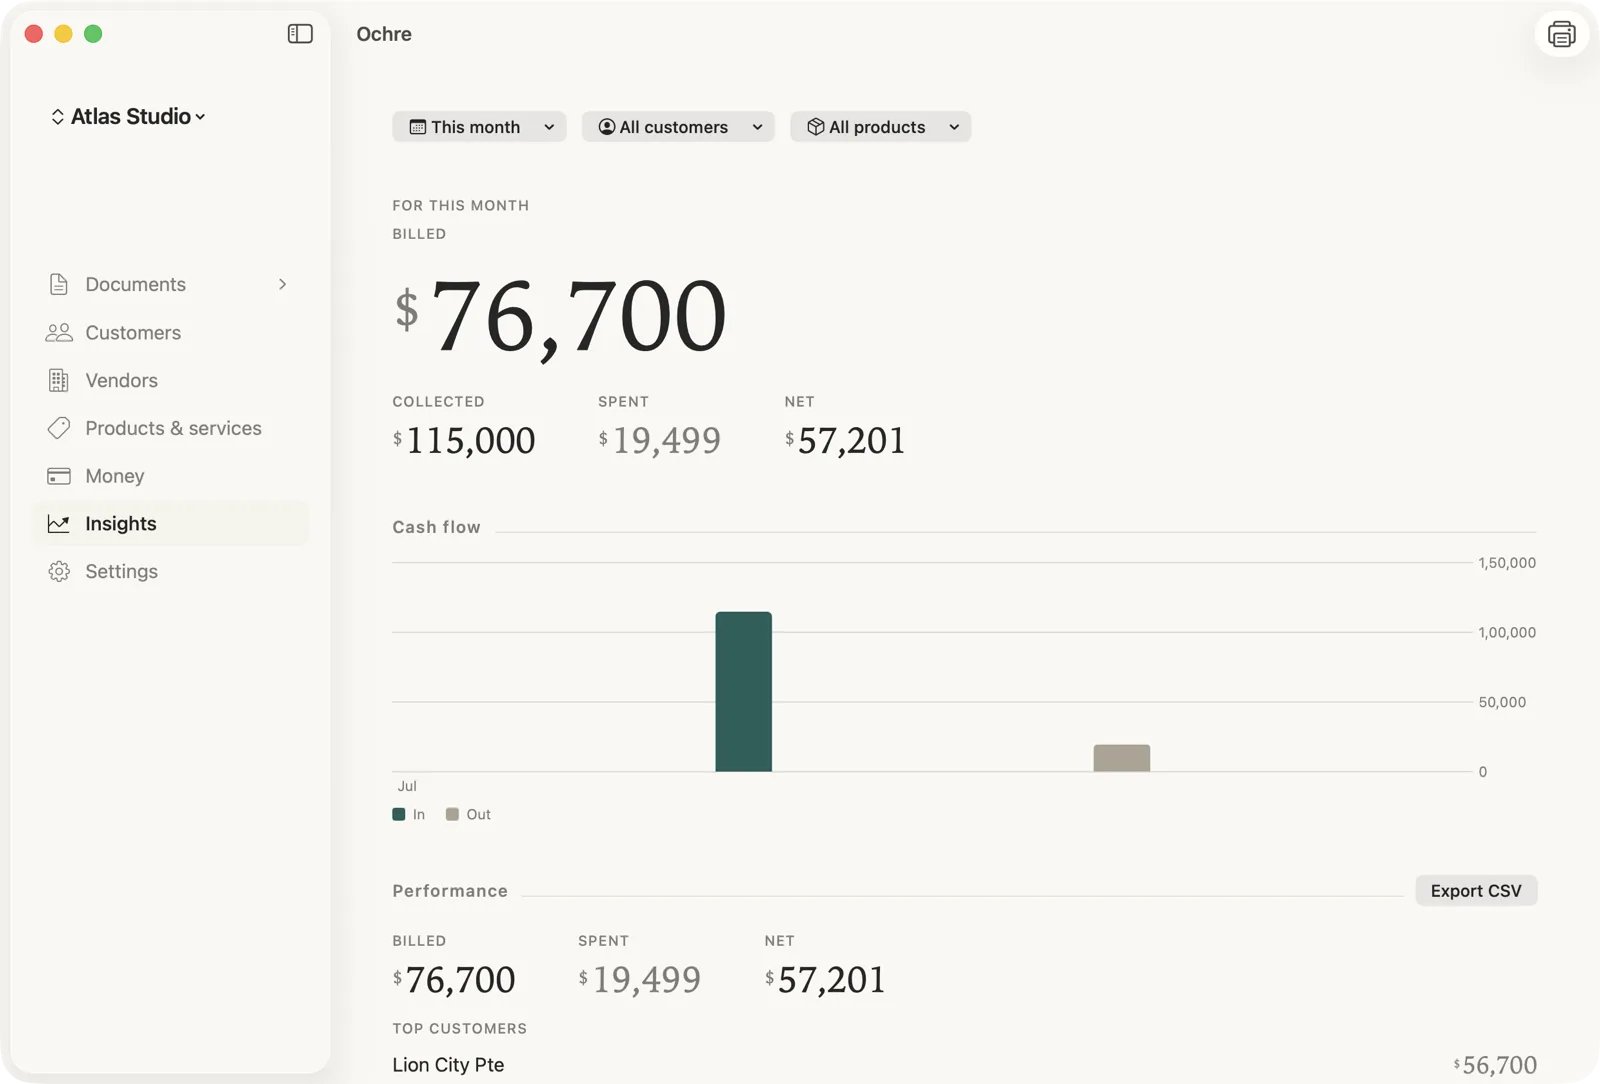Viewport: 1600px width, 1084px height.
Task: Open Products & services section
Action: point(170,428)
